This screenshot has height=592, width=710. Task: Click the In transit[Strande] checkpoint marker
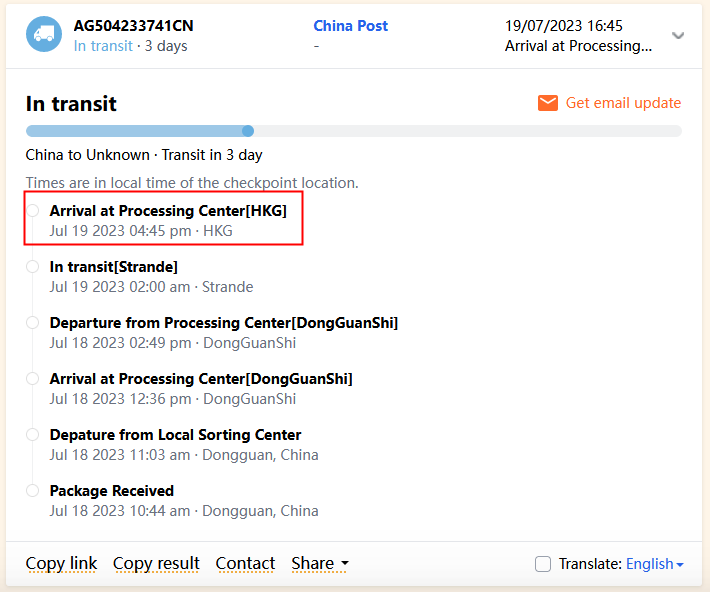[x=33, y=267]
